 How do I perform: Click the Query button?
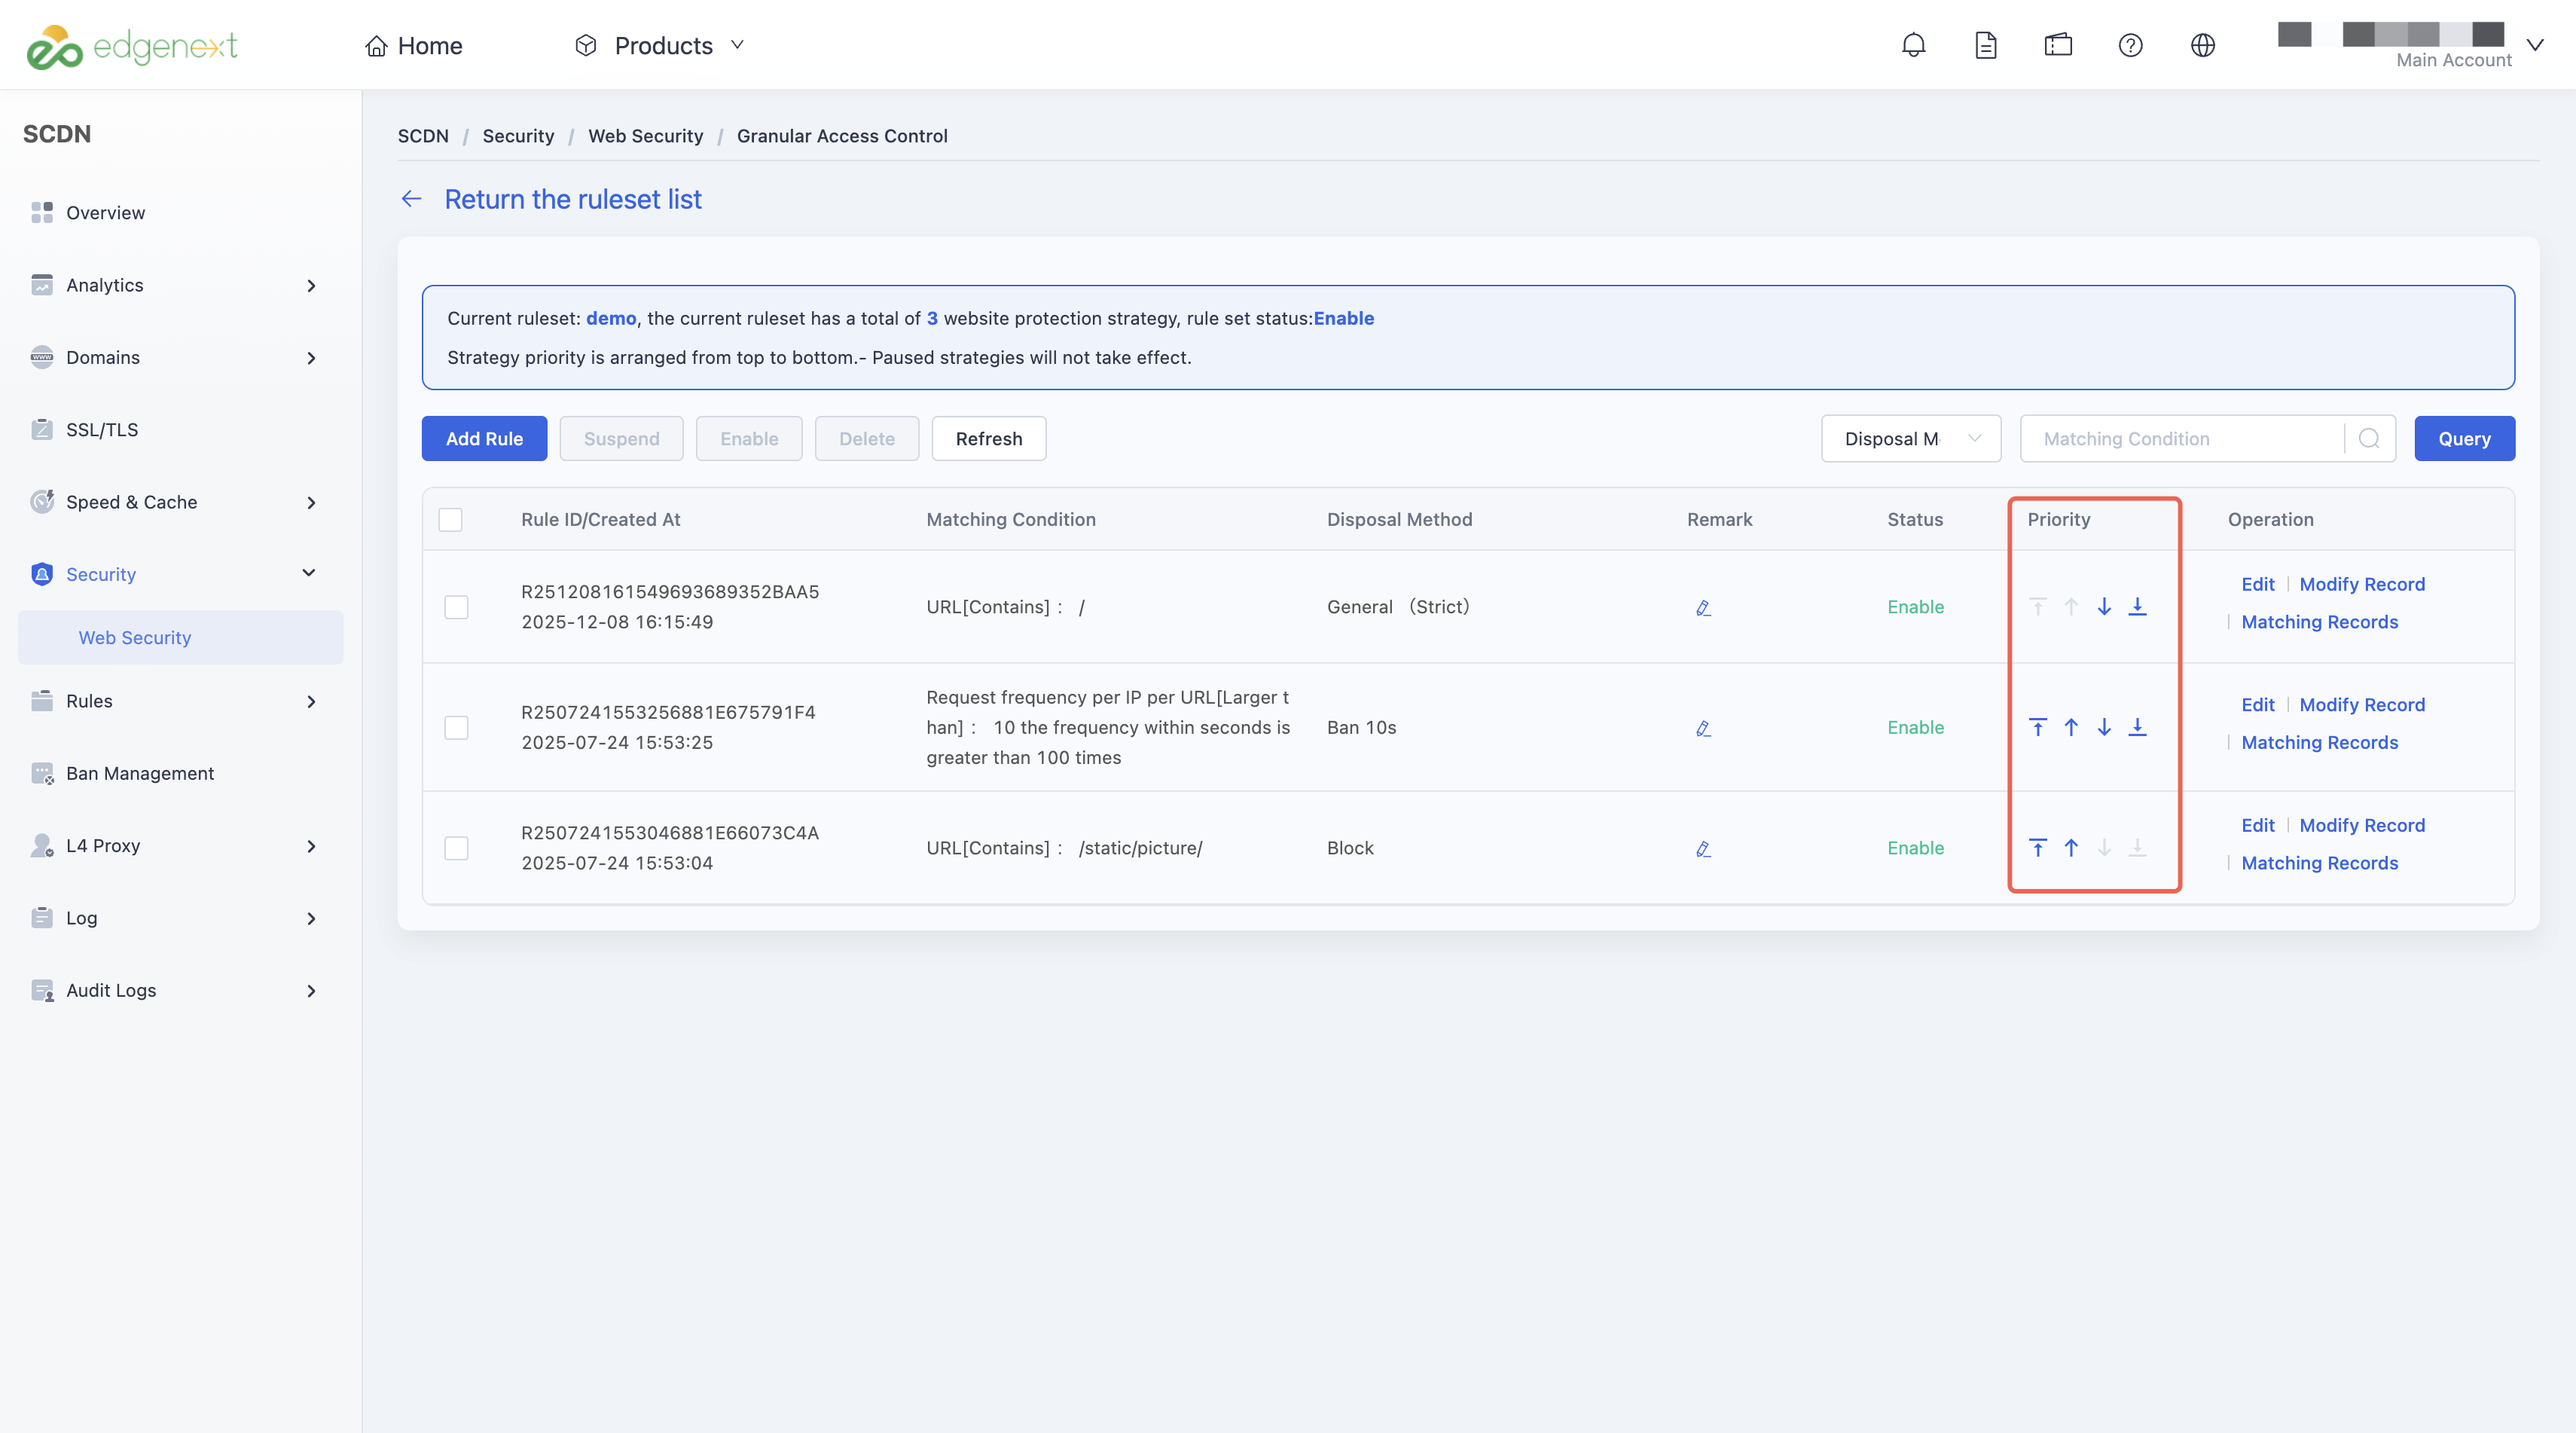[2464, 438]
